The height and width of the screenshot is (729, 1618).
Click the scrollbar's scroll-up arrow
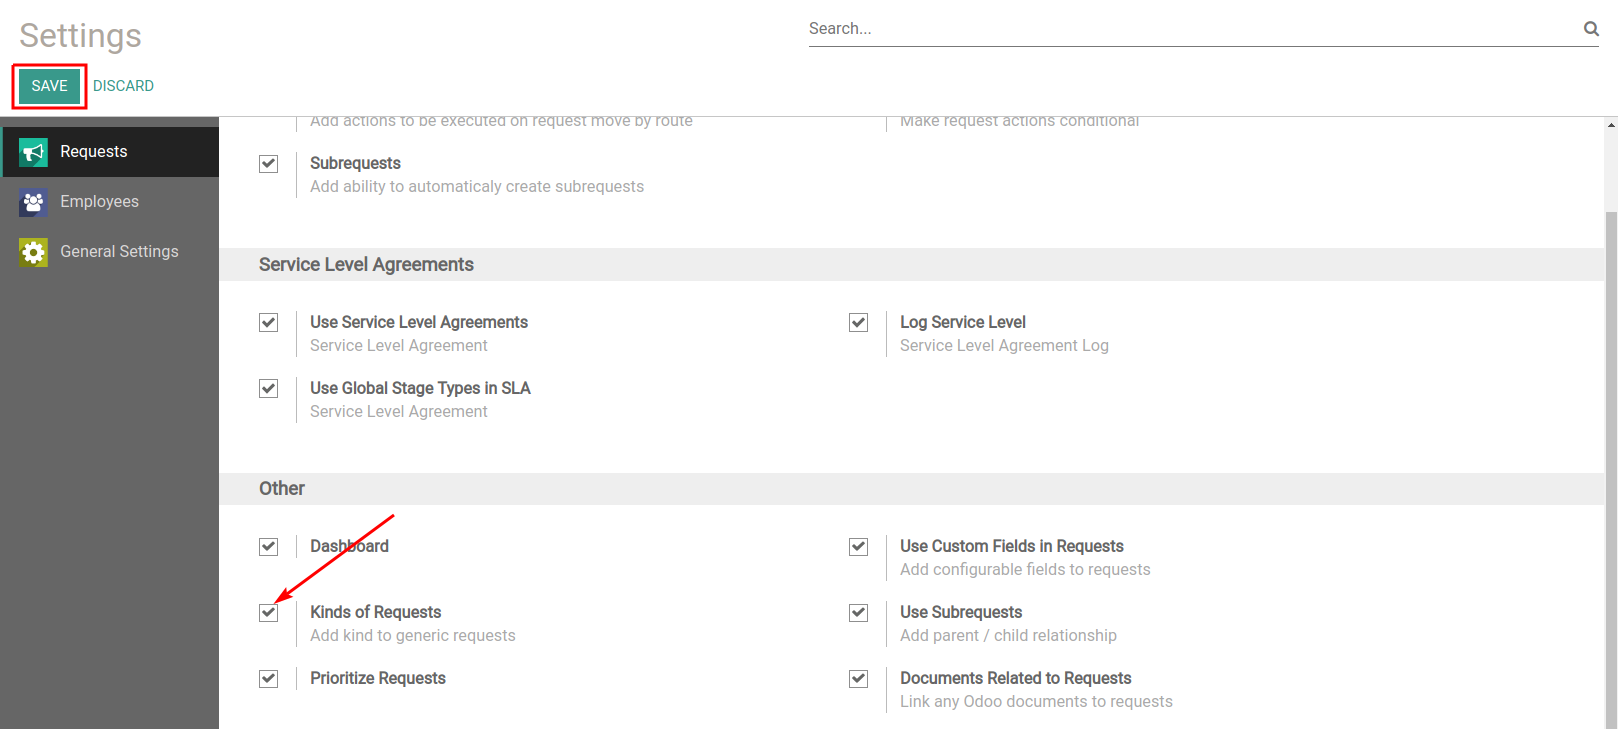(1611, 125)
